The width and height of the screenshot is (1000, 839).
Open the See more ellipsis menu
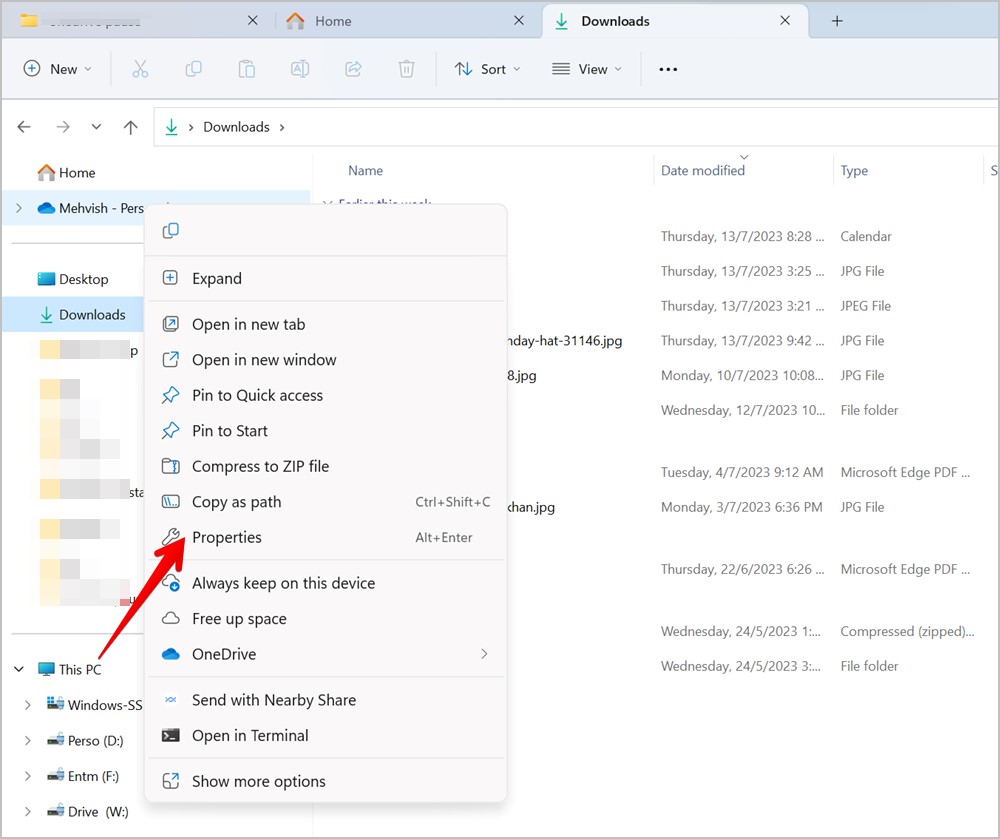(668, 69)
